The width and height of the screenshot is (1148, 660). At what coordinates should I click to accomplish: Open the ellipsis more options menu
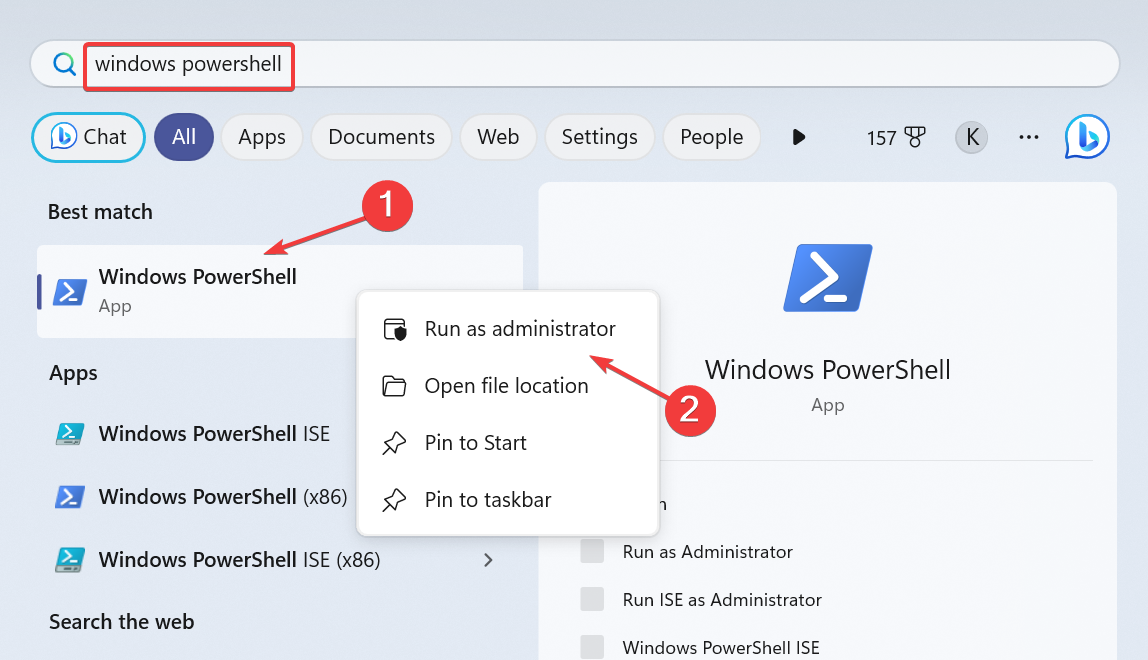click(x=1028, y=137)
